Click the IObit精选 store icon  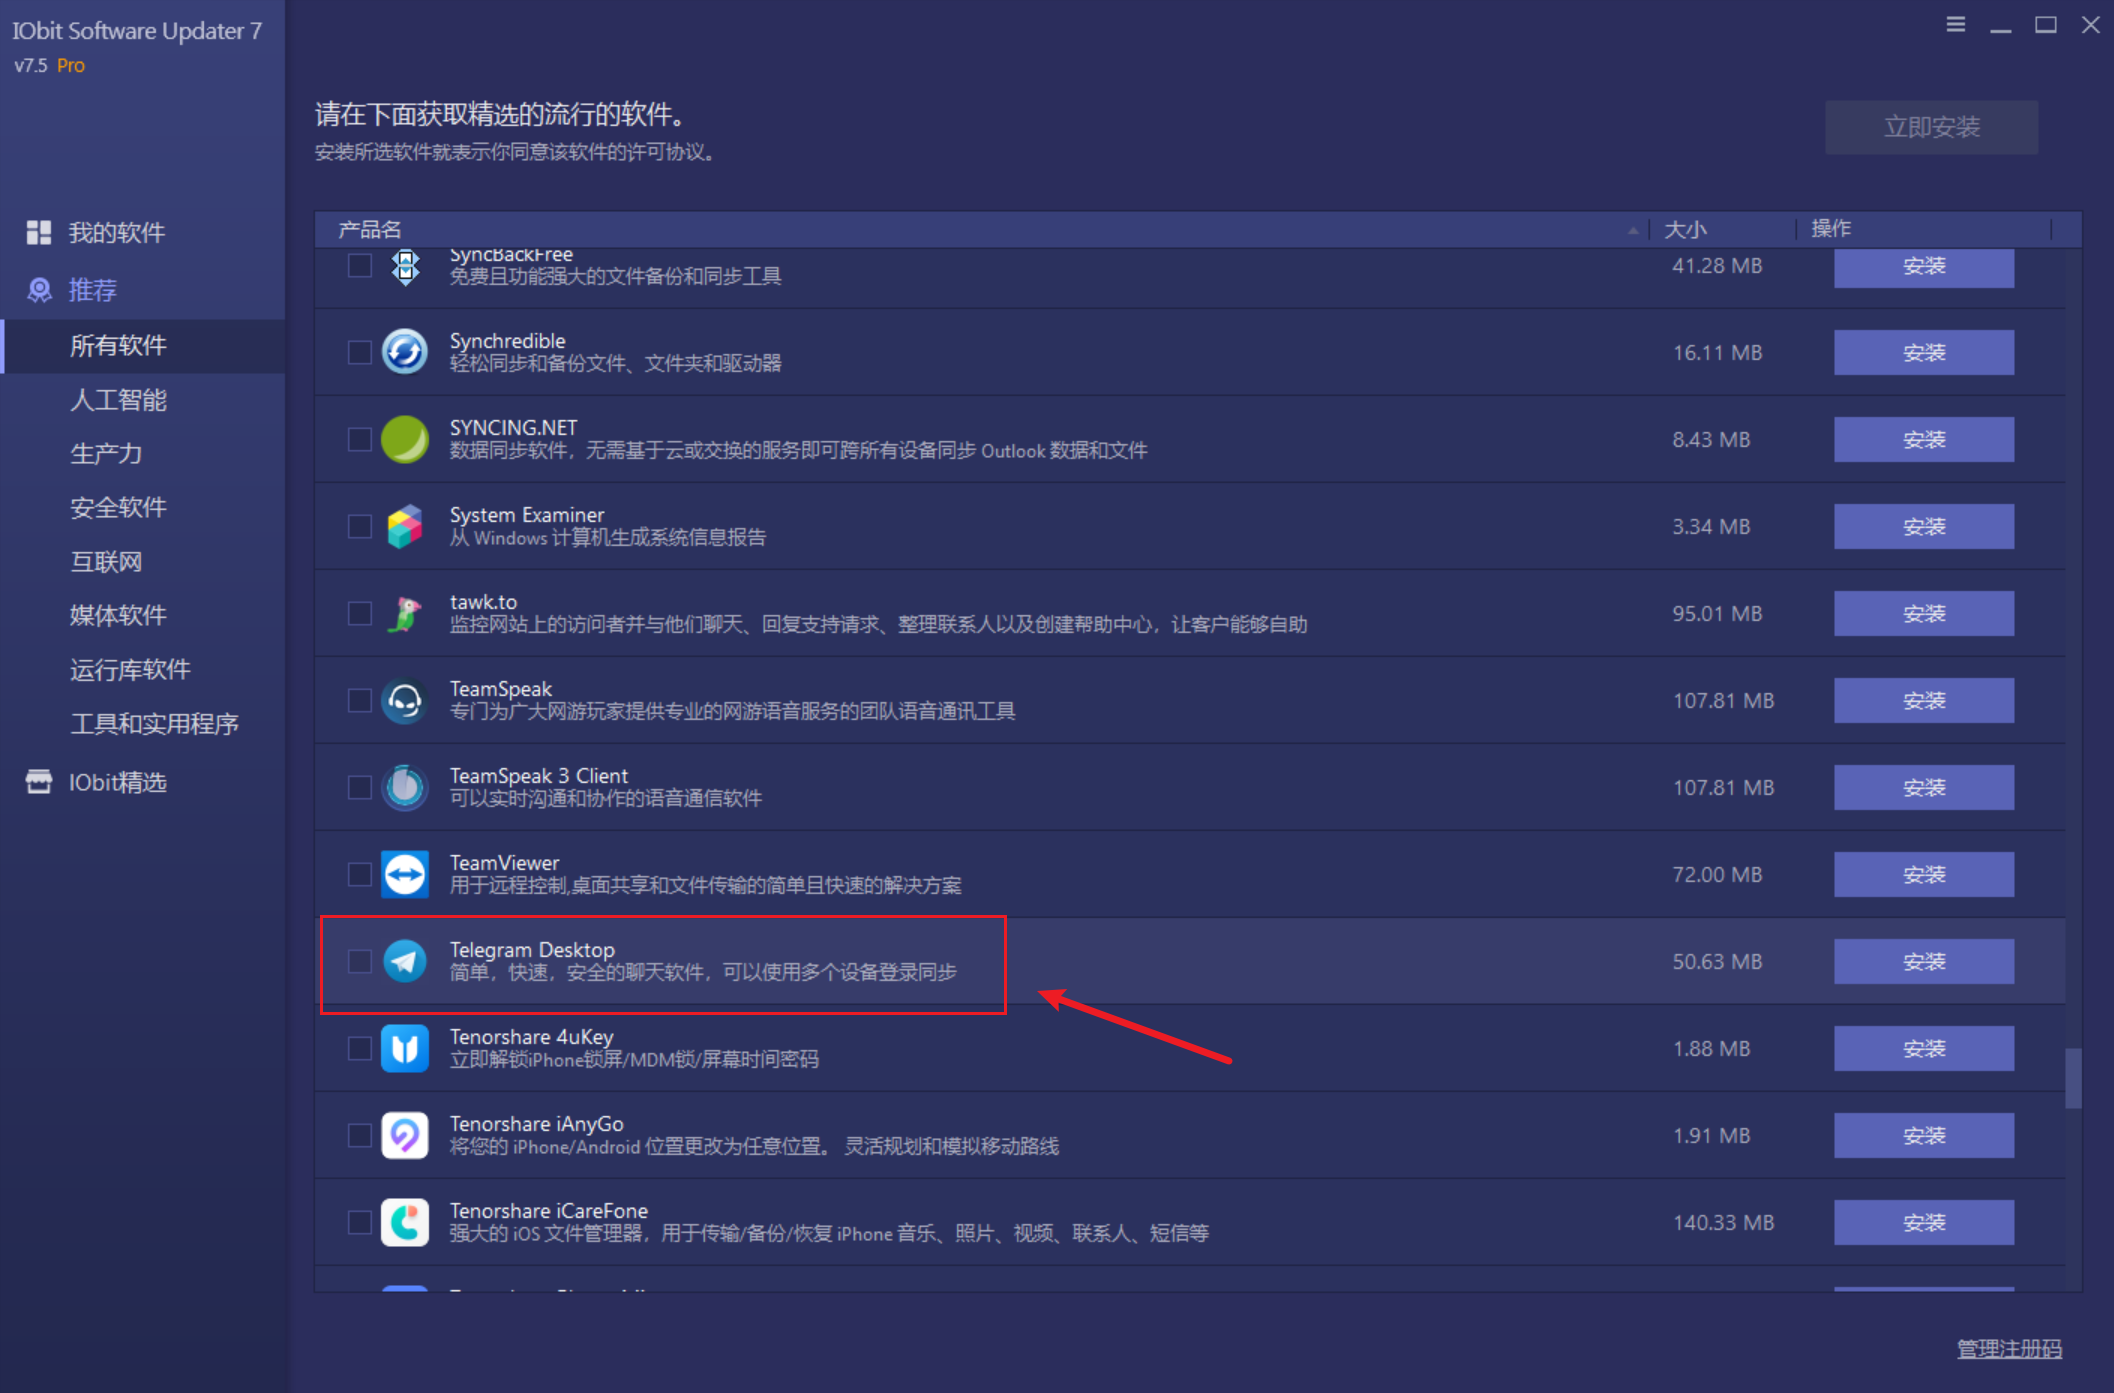[x=39, y=782]
